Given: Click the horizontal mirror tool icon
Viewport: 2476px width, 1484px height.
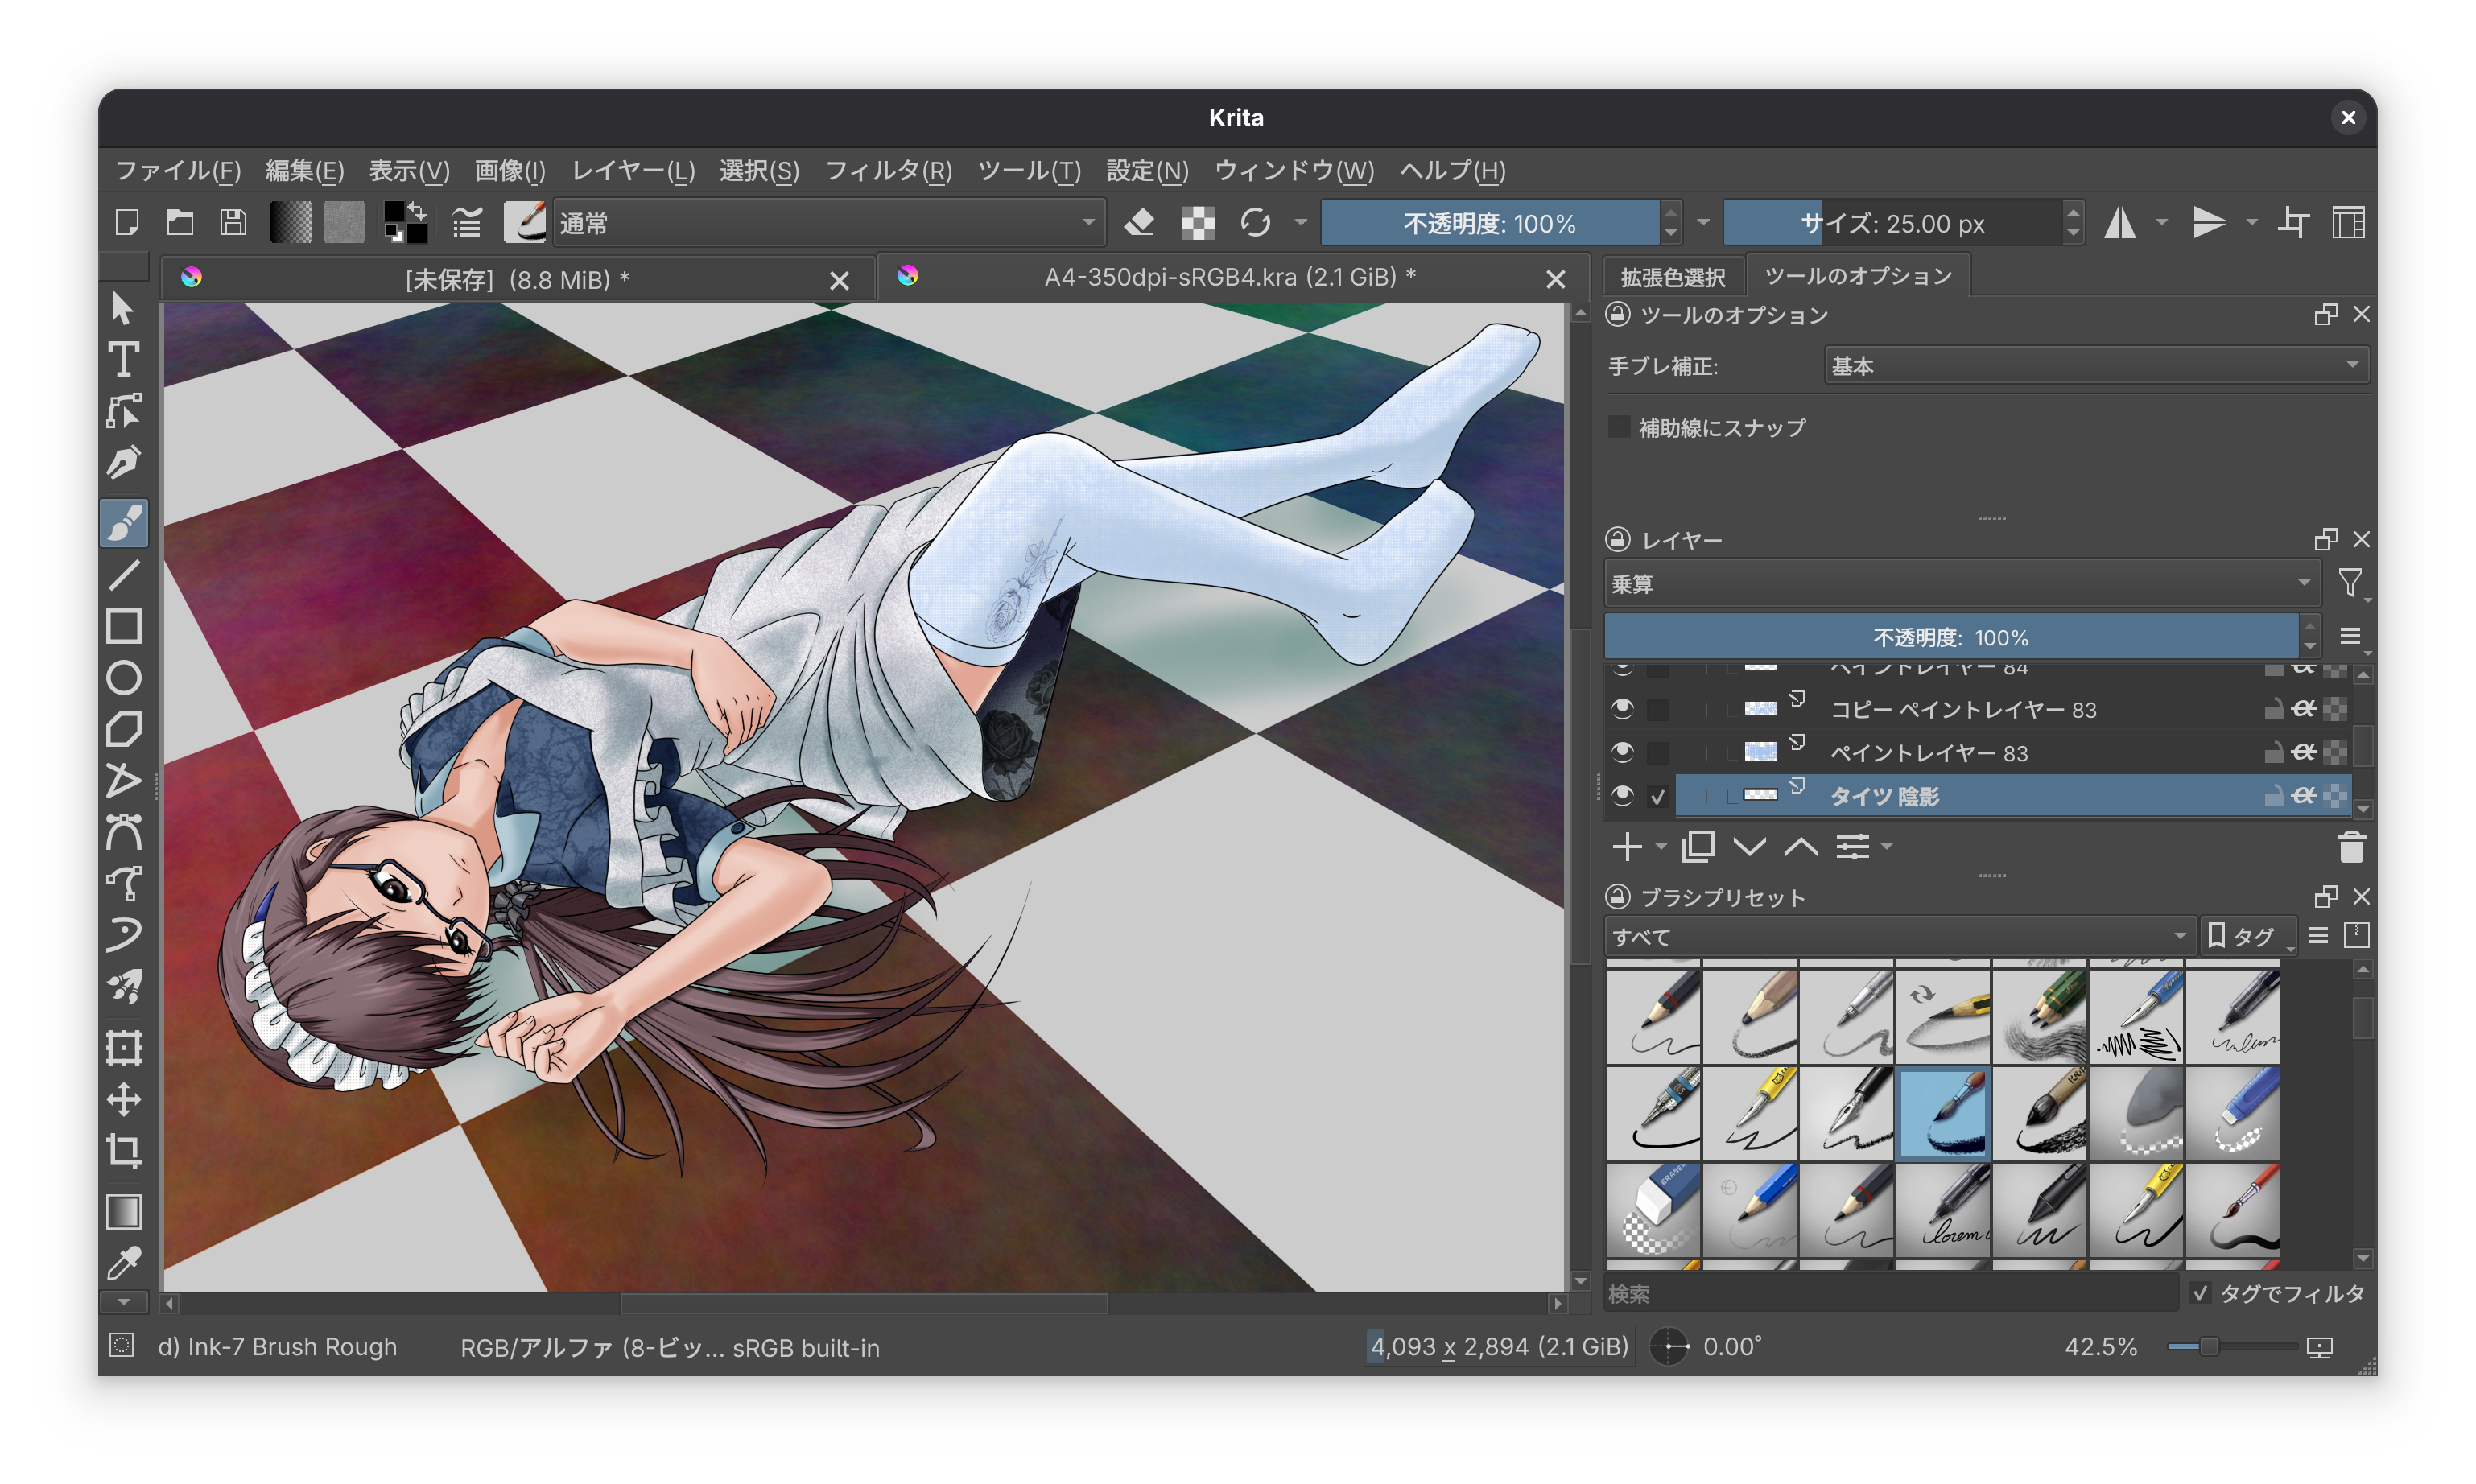Looking at the screenshot, I should click(2119, 223).
